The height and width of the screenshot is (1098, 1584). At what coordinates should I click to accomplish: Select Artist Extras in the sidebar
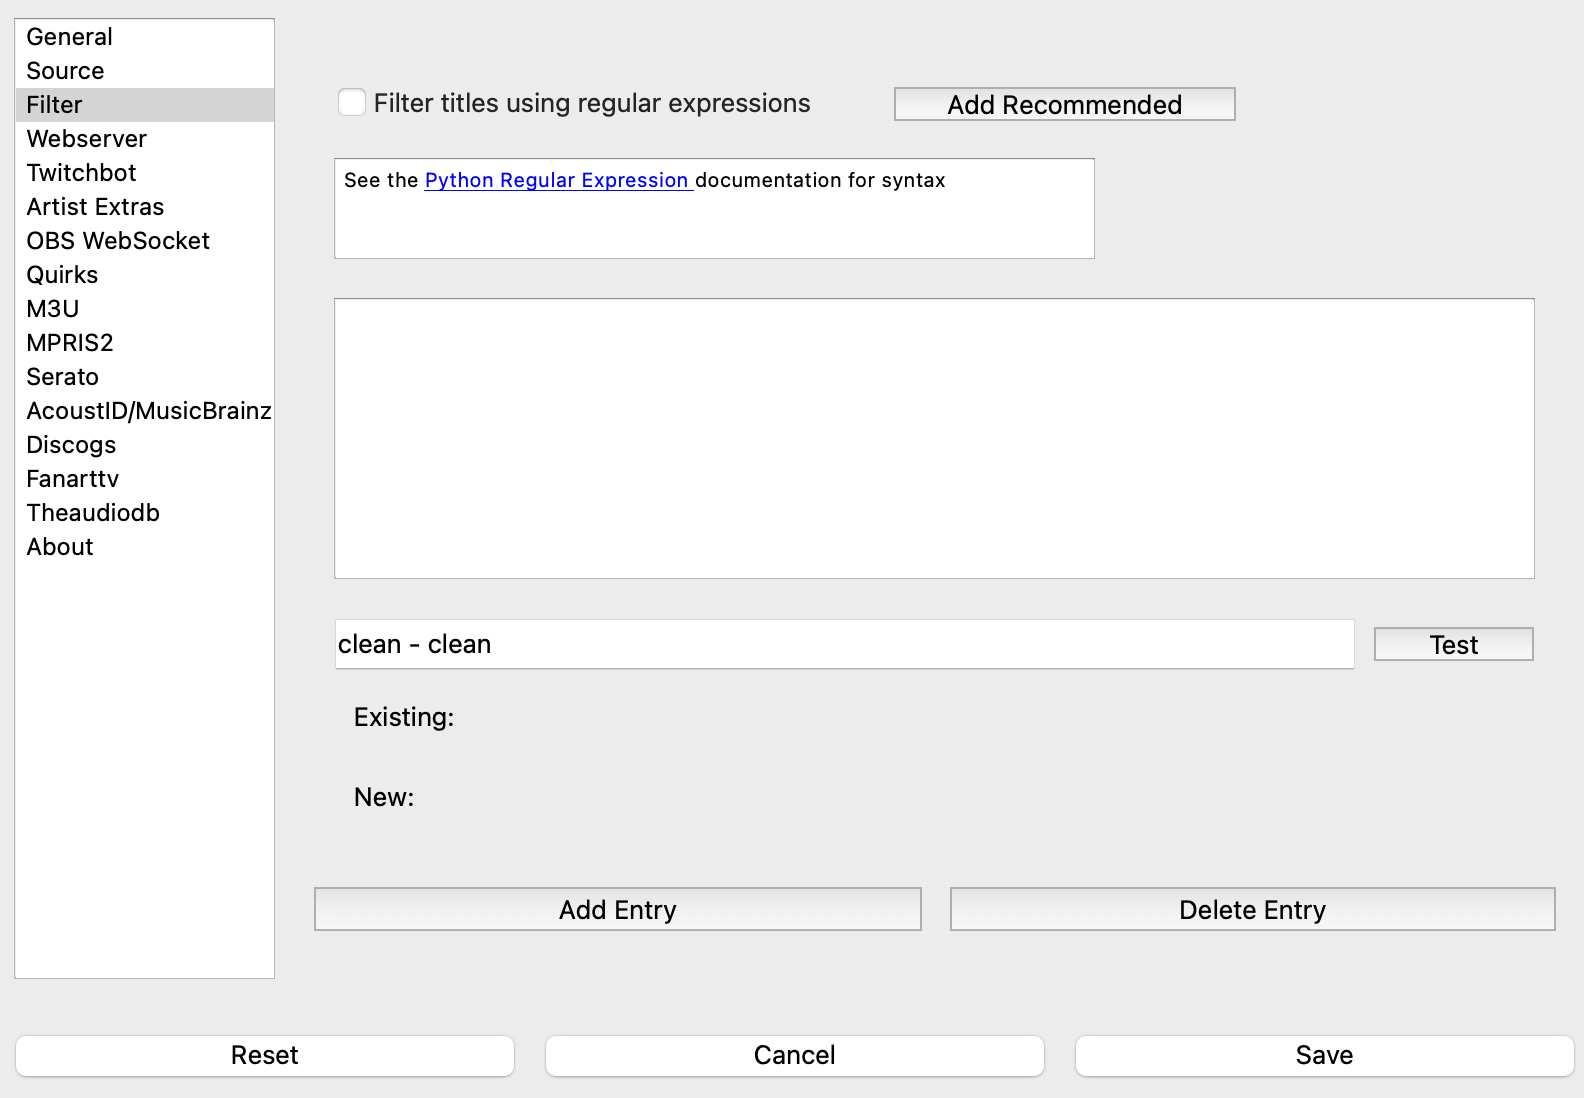click(96, 207)
